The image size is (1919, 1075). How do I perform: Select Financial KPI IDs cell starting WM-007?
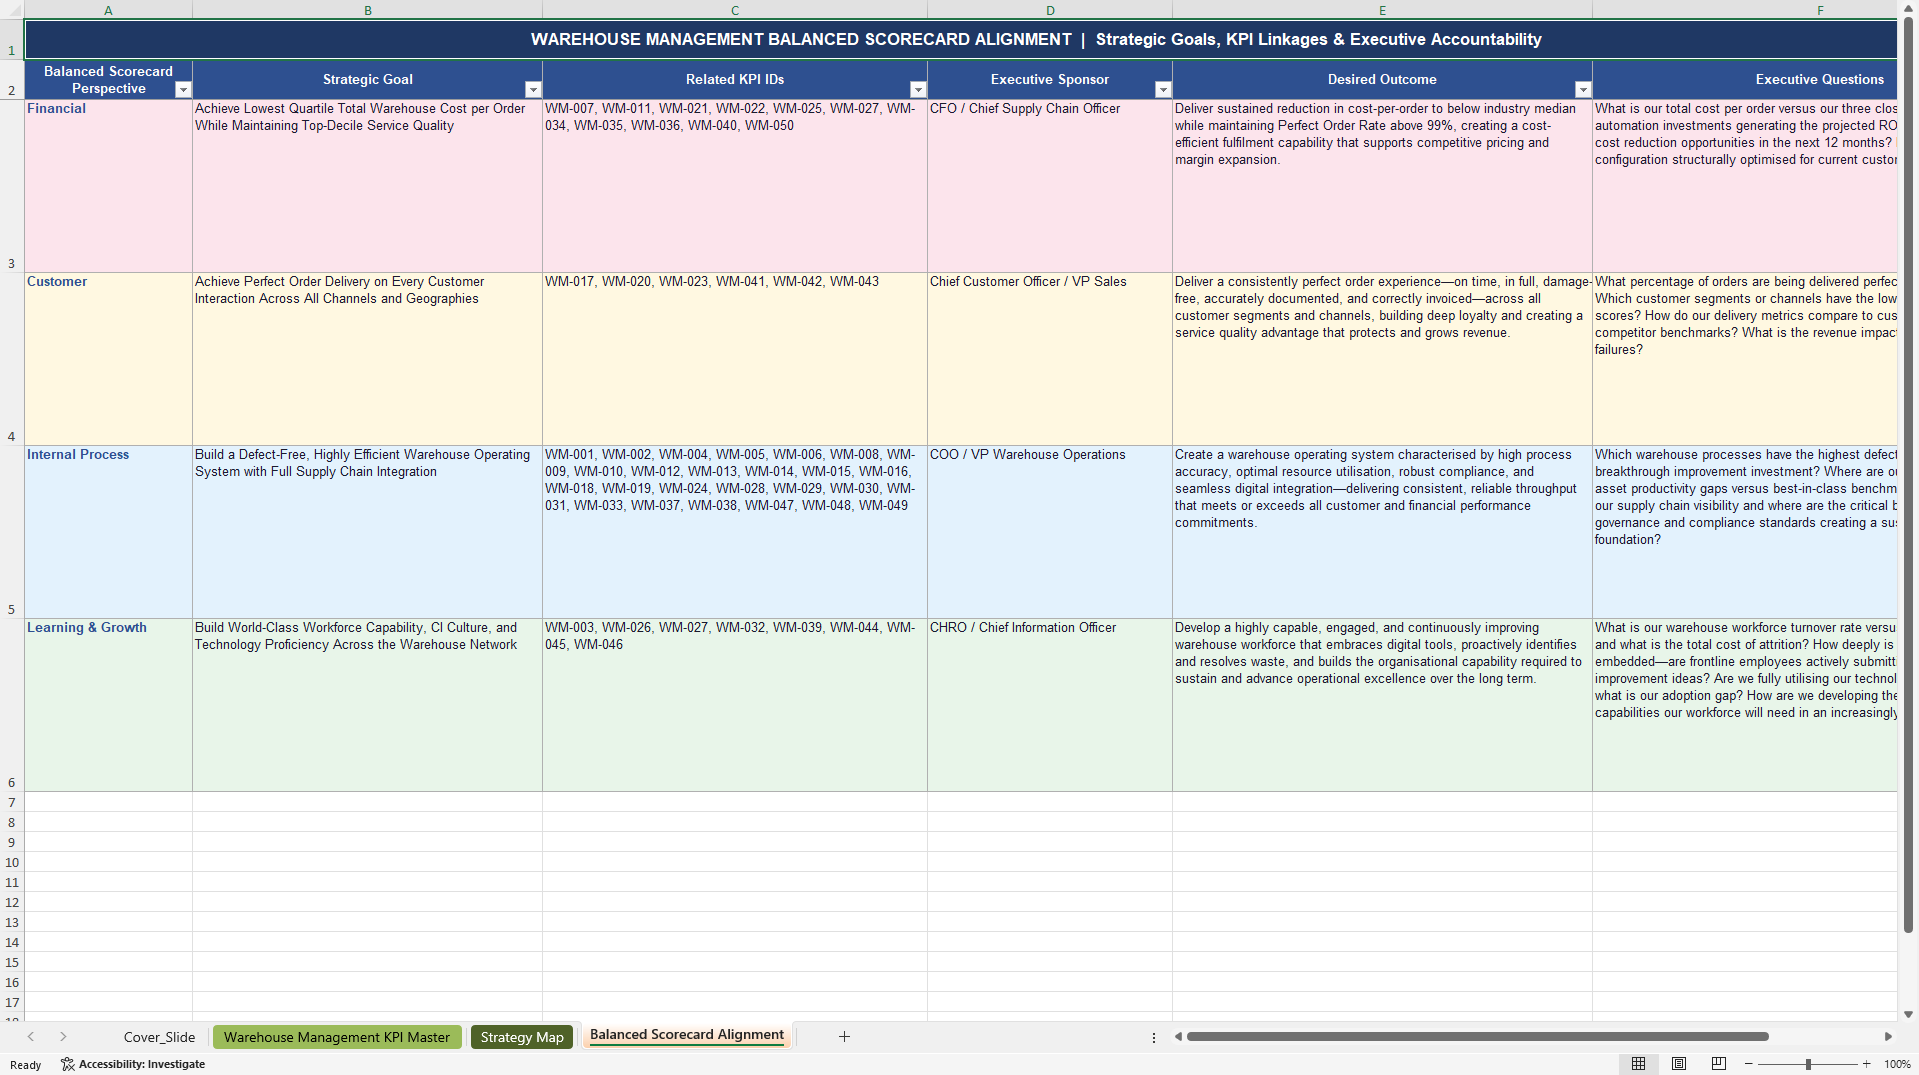pos(735,186)
